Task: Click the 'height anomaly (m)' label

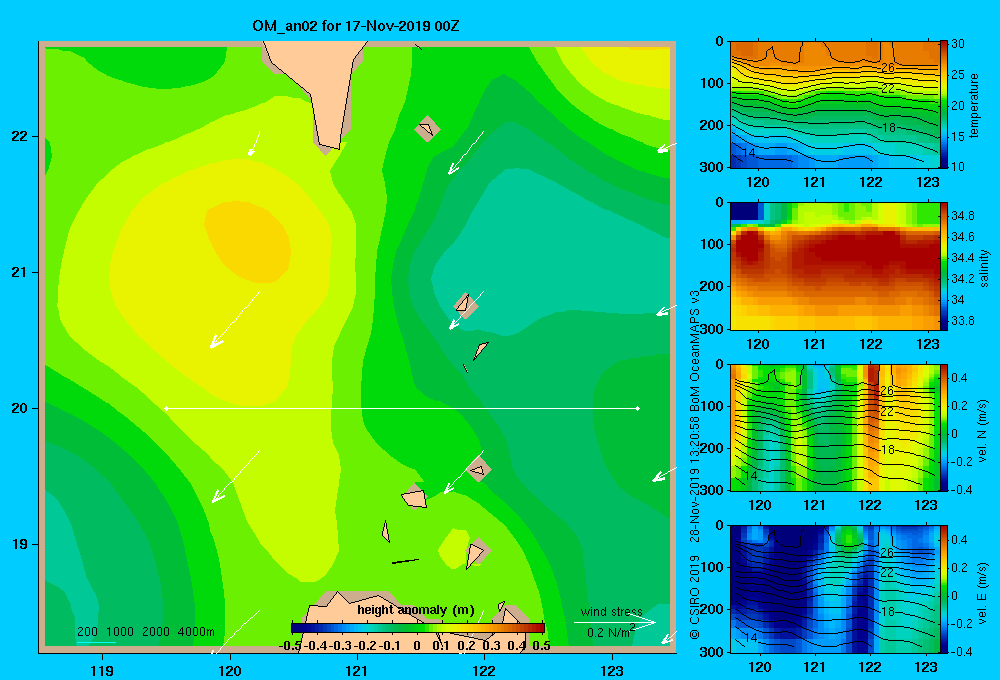Action: pyautogui.click(x=416, y=610)
